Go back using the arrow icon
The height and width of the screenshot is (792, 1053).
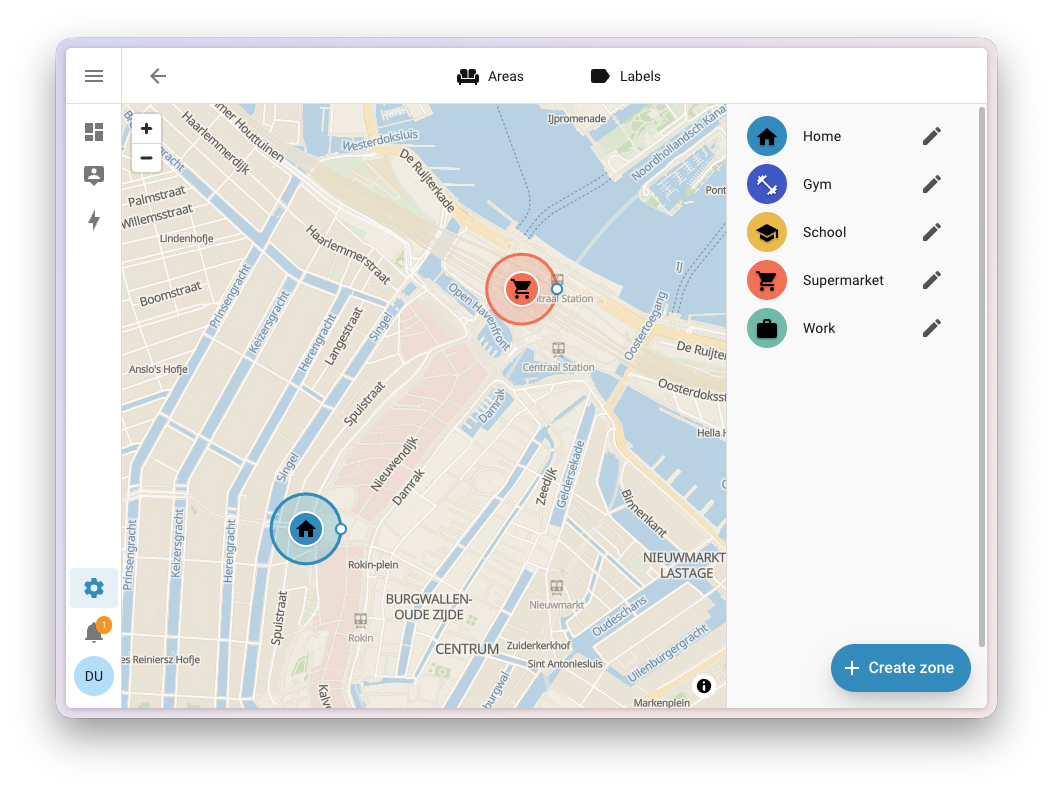pyautogui.click(x=158, y=76)
